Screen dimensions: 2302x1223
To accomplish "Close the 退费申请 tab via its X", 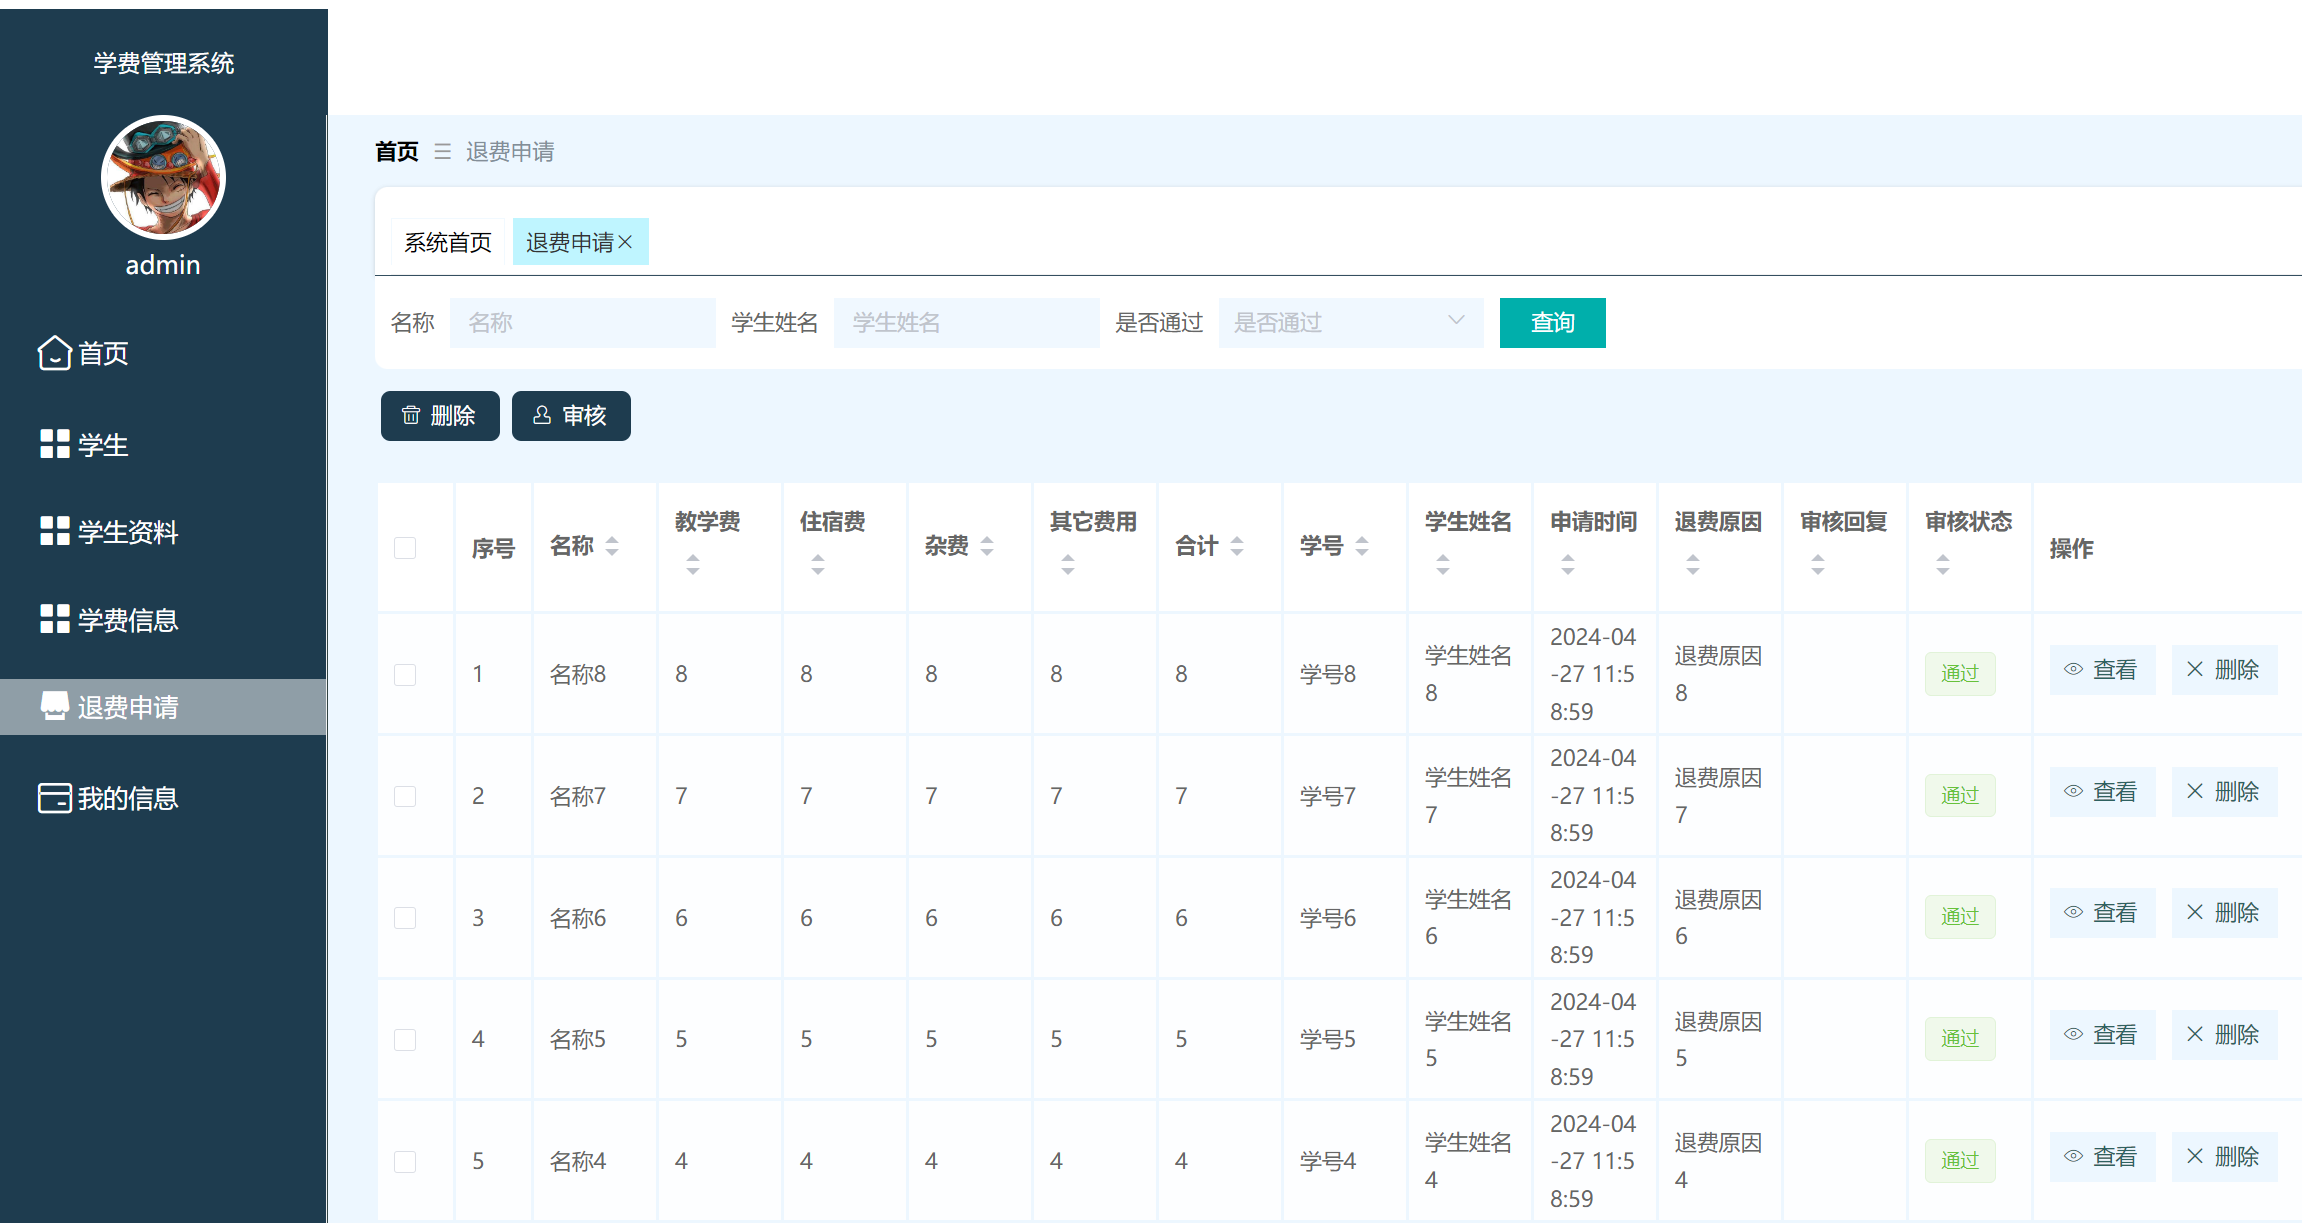I will 626,242.
